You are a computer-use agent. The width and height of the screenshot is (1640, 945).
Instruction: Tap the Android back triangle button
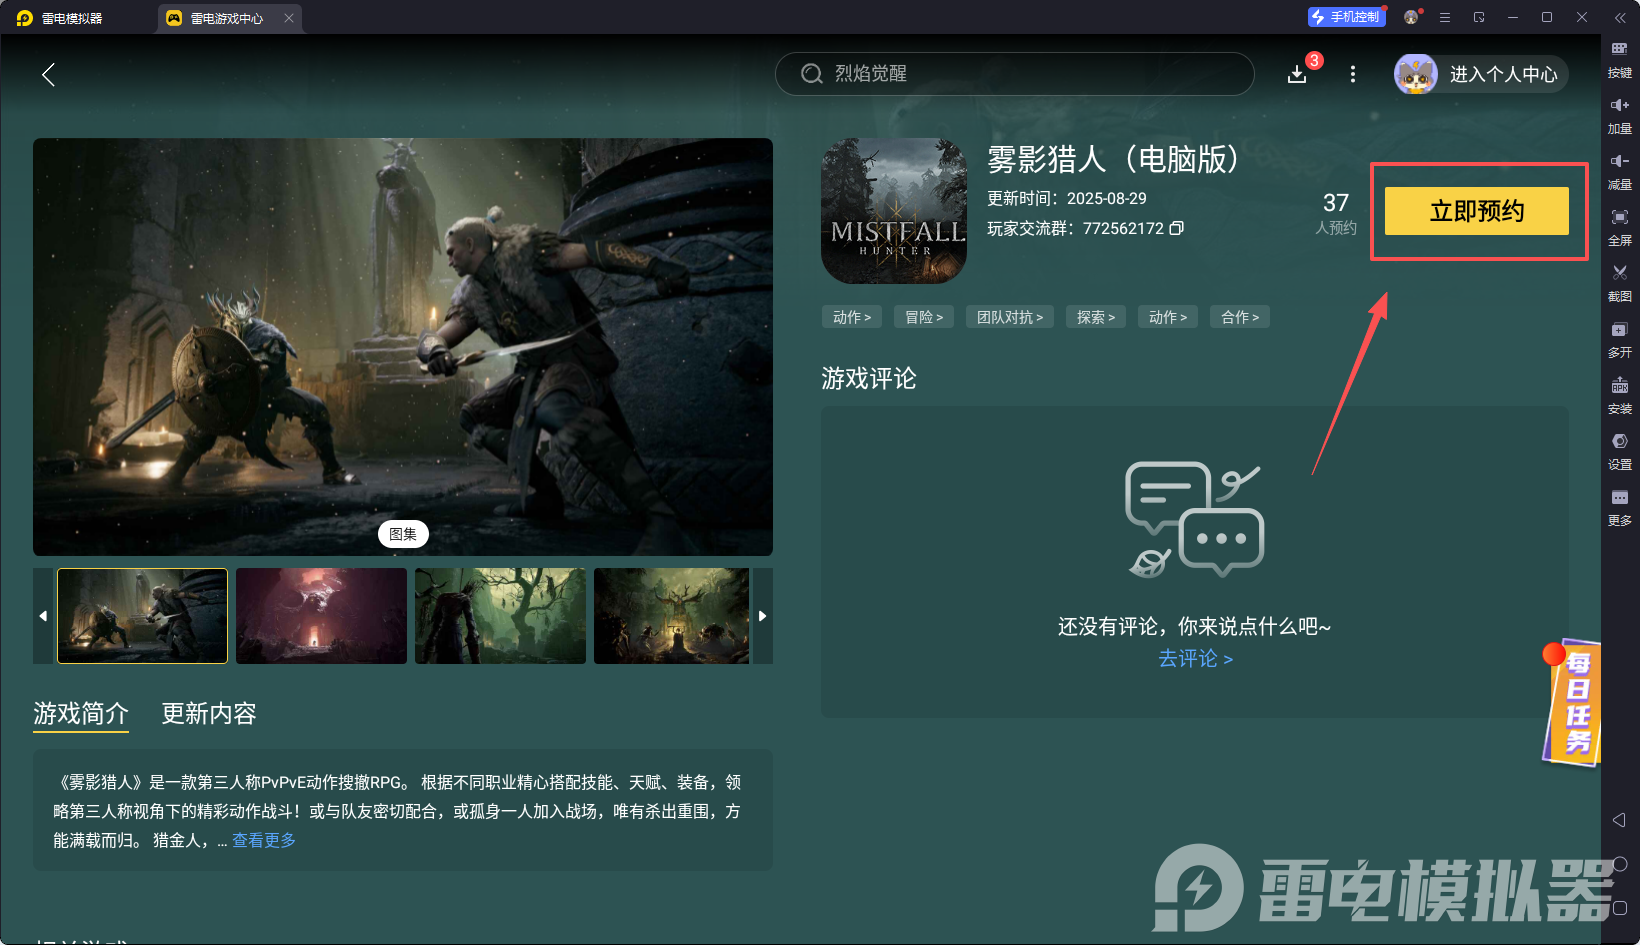[1620, 820]
